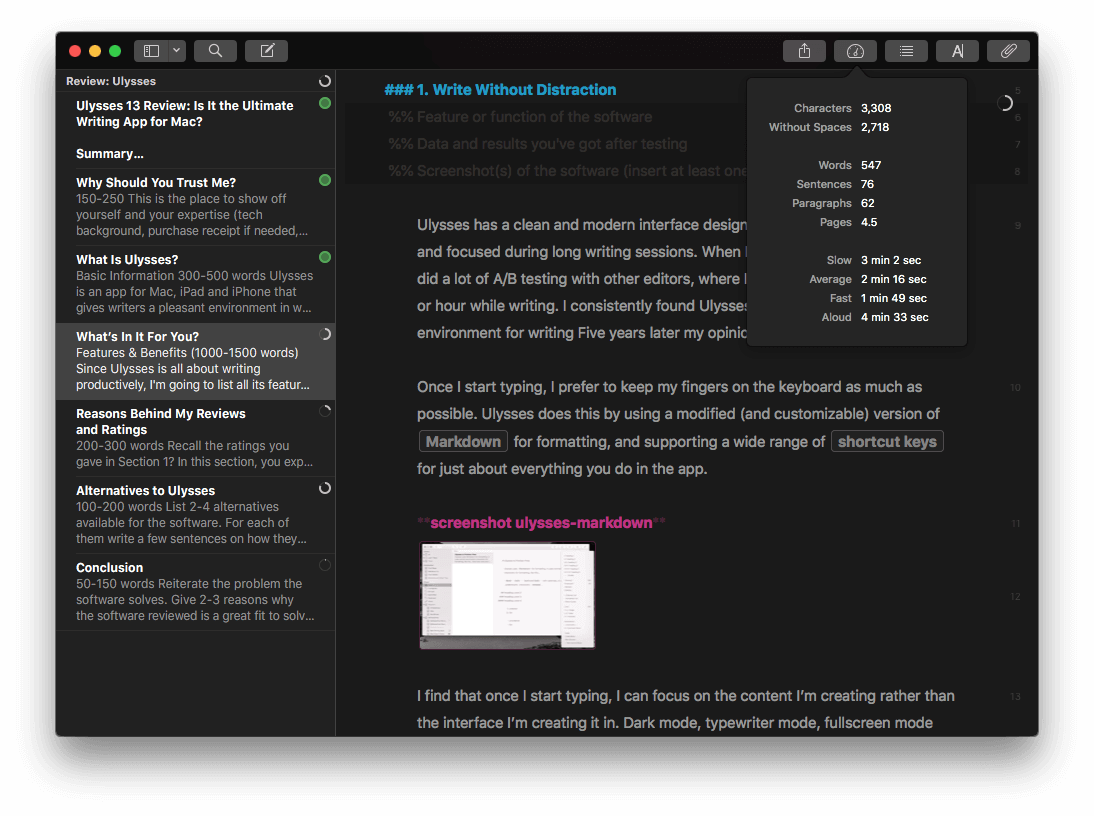
Task: Click the editor goal progress ring
Action: click(1005, 103)
